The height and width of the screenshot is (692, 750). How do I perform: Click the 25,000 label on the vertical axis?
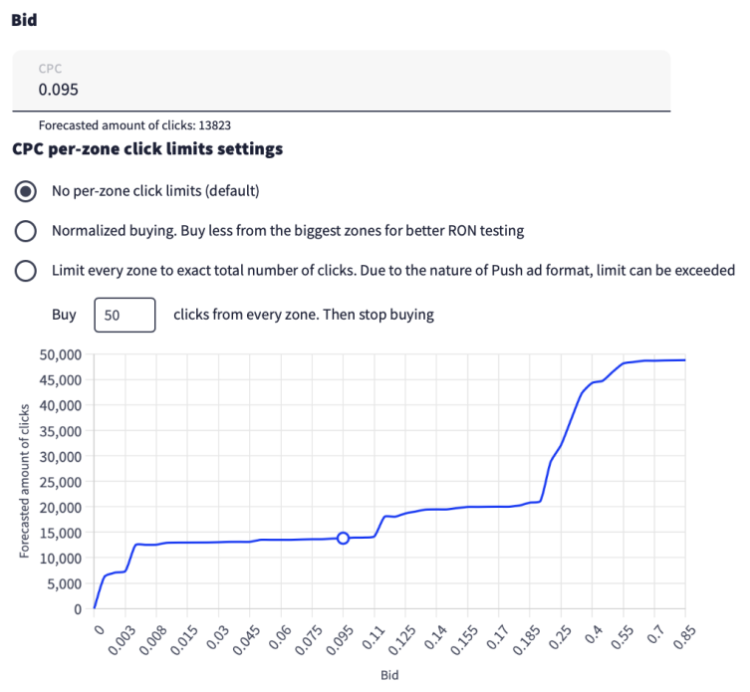60,482
